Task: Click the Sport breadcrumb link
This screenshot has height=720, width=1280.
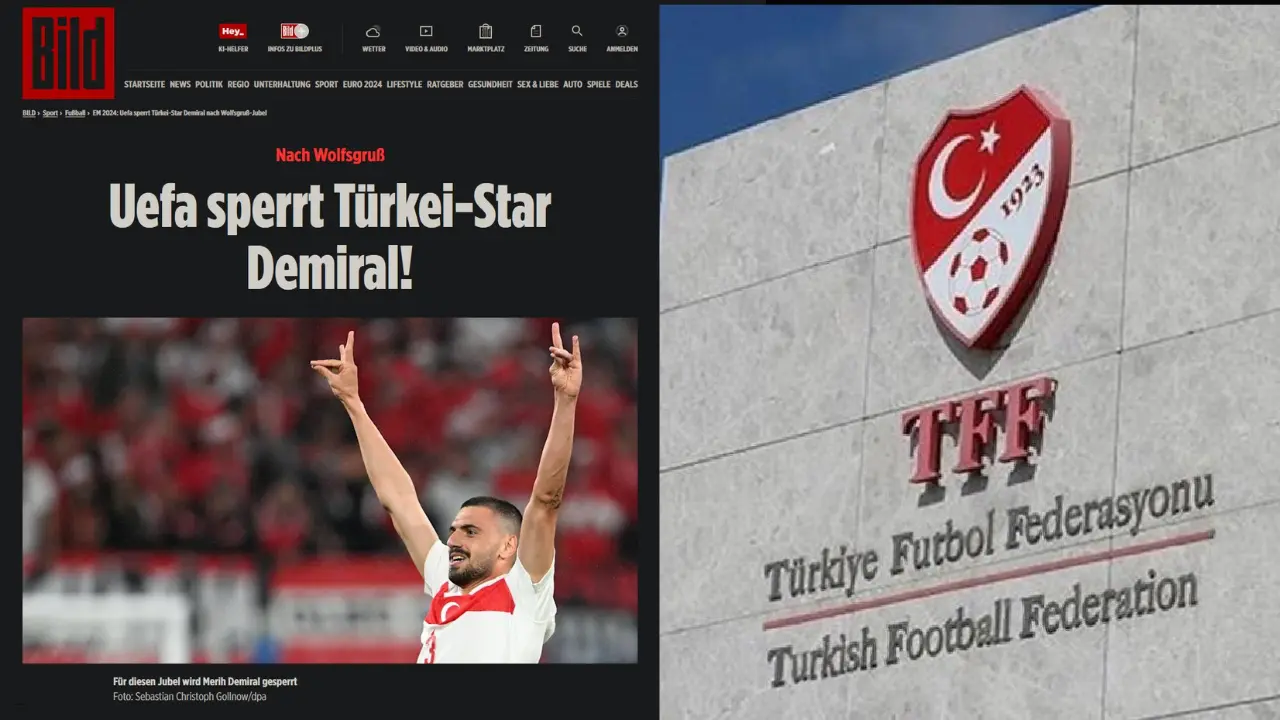Action: (50, 113)
